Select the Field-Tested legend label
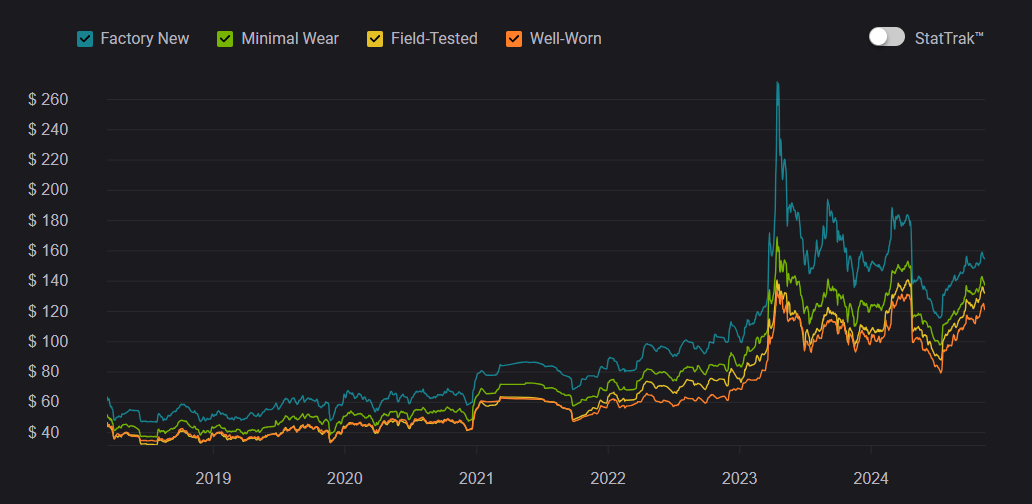 tap(434, 39)
